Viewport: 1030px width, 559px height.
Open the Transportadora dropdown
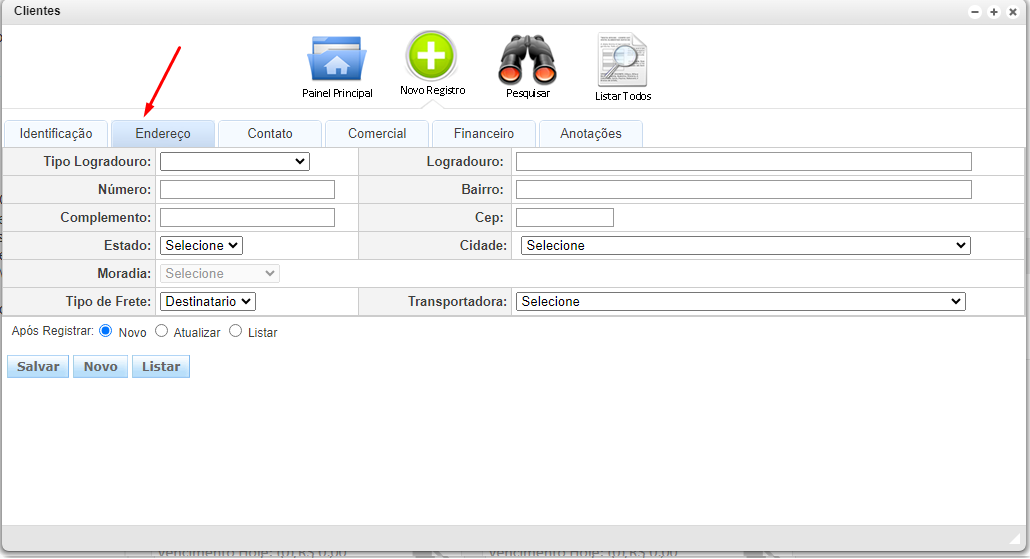point(740,301)
